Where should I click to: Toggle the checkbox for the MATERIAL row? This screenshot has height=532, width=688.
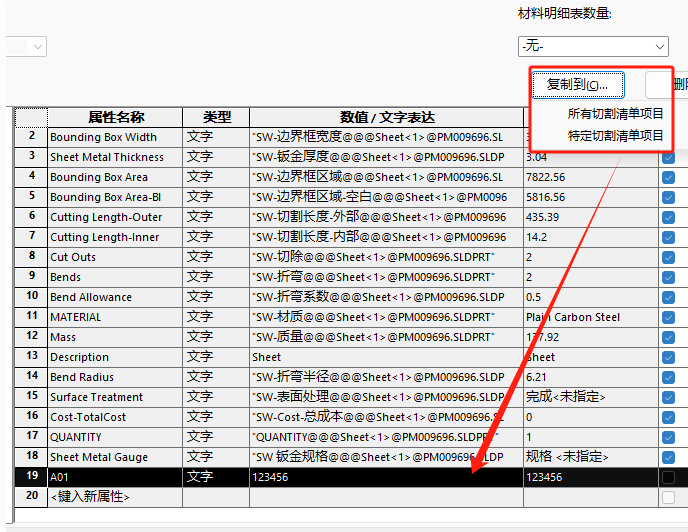tap(668, 317)
